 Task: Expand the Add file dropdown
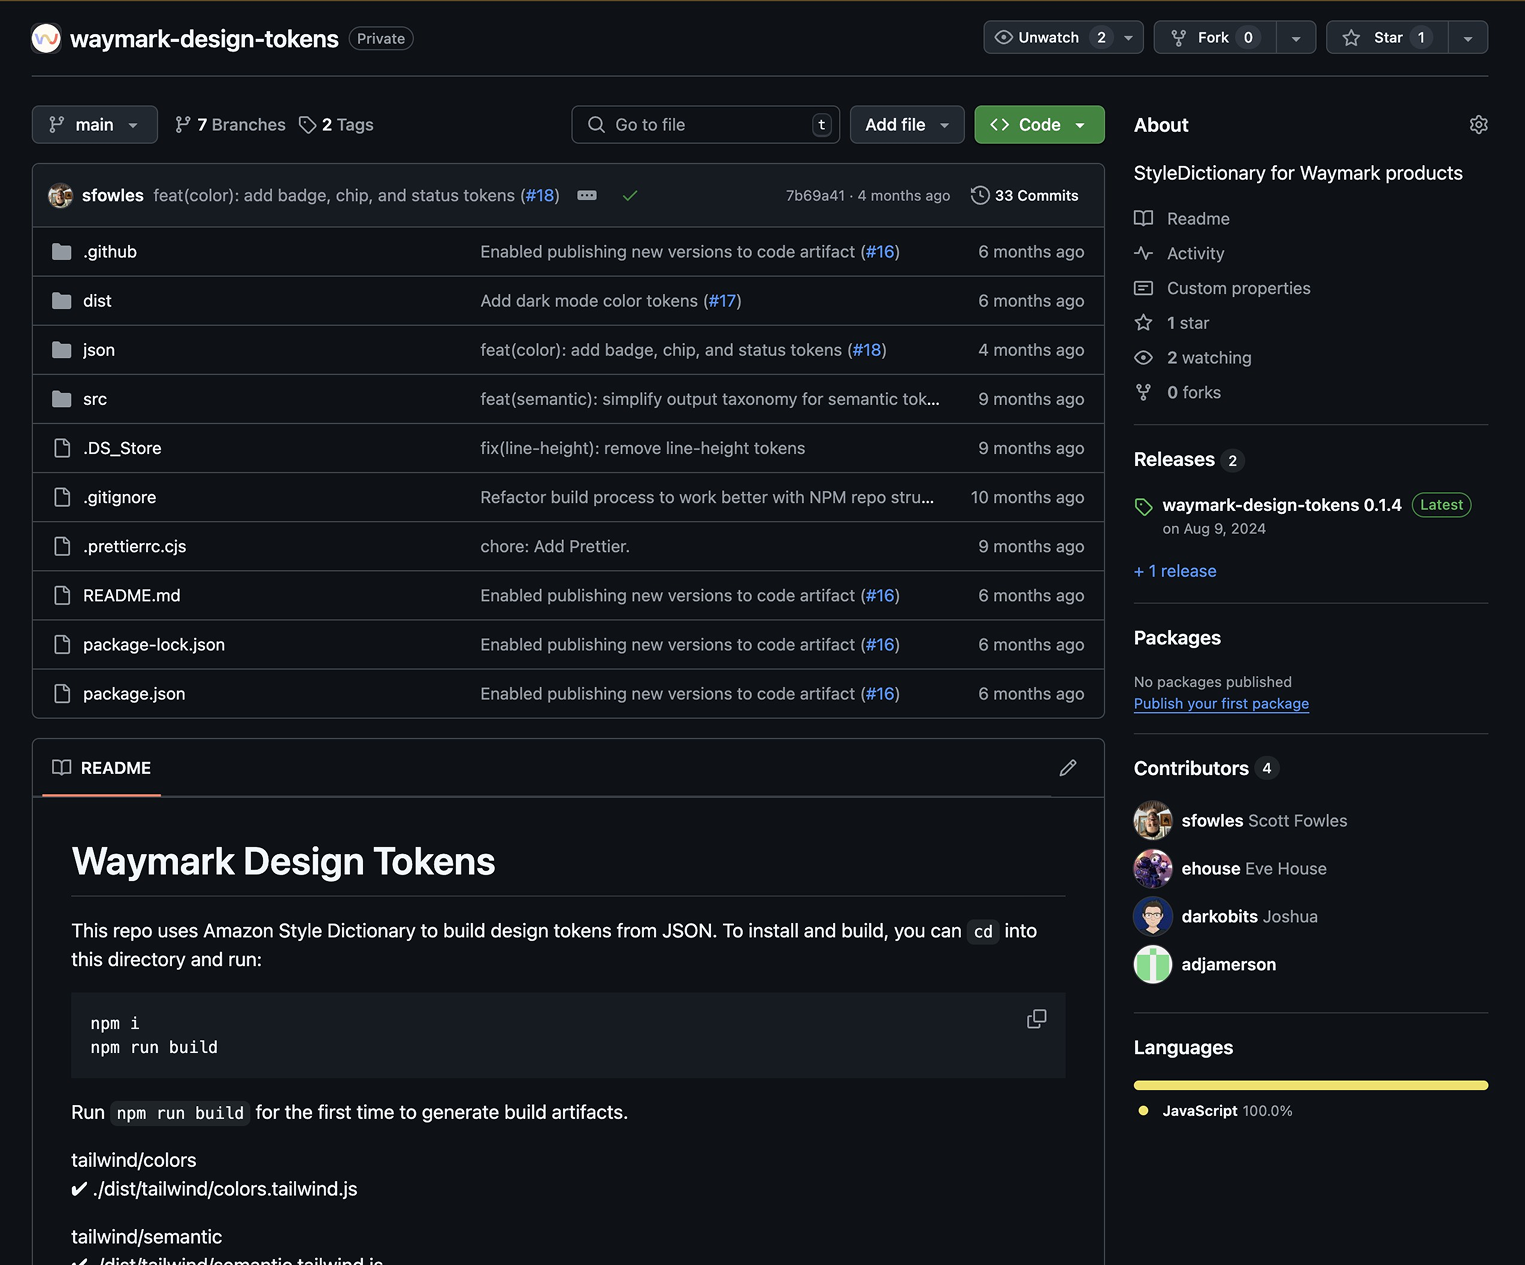(906, 124)
